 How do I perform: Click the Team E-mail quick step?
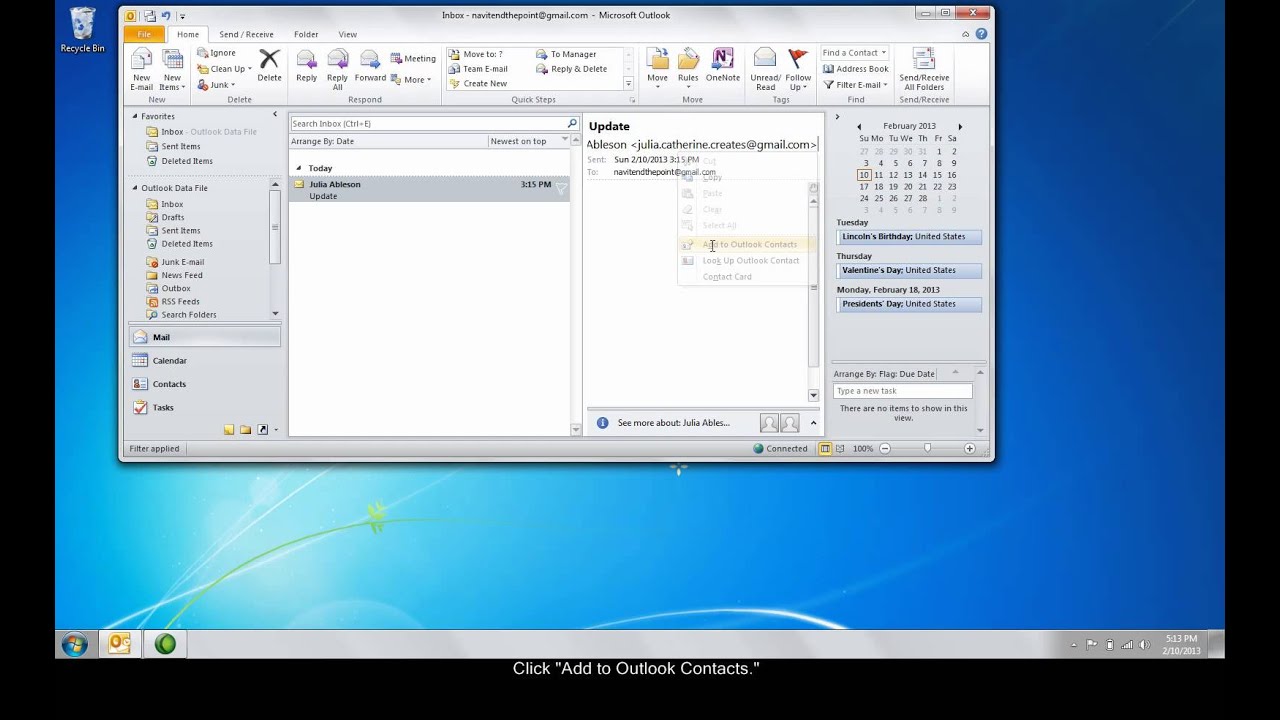click(478, 69)
